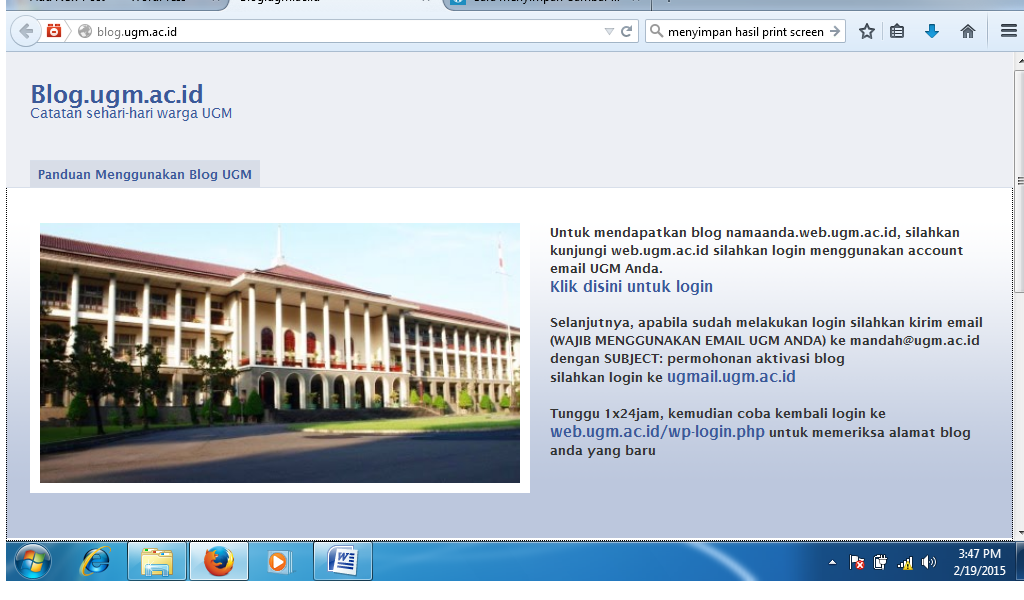This screenshot has width=1024, height=600.
Task: Click the search magnifier icon
Action: click(x=656, y=31)
